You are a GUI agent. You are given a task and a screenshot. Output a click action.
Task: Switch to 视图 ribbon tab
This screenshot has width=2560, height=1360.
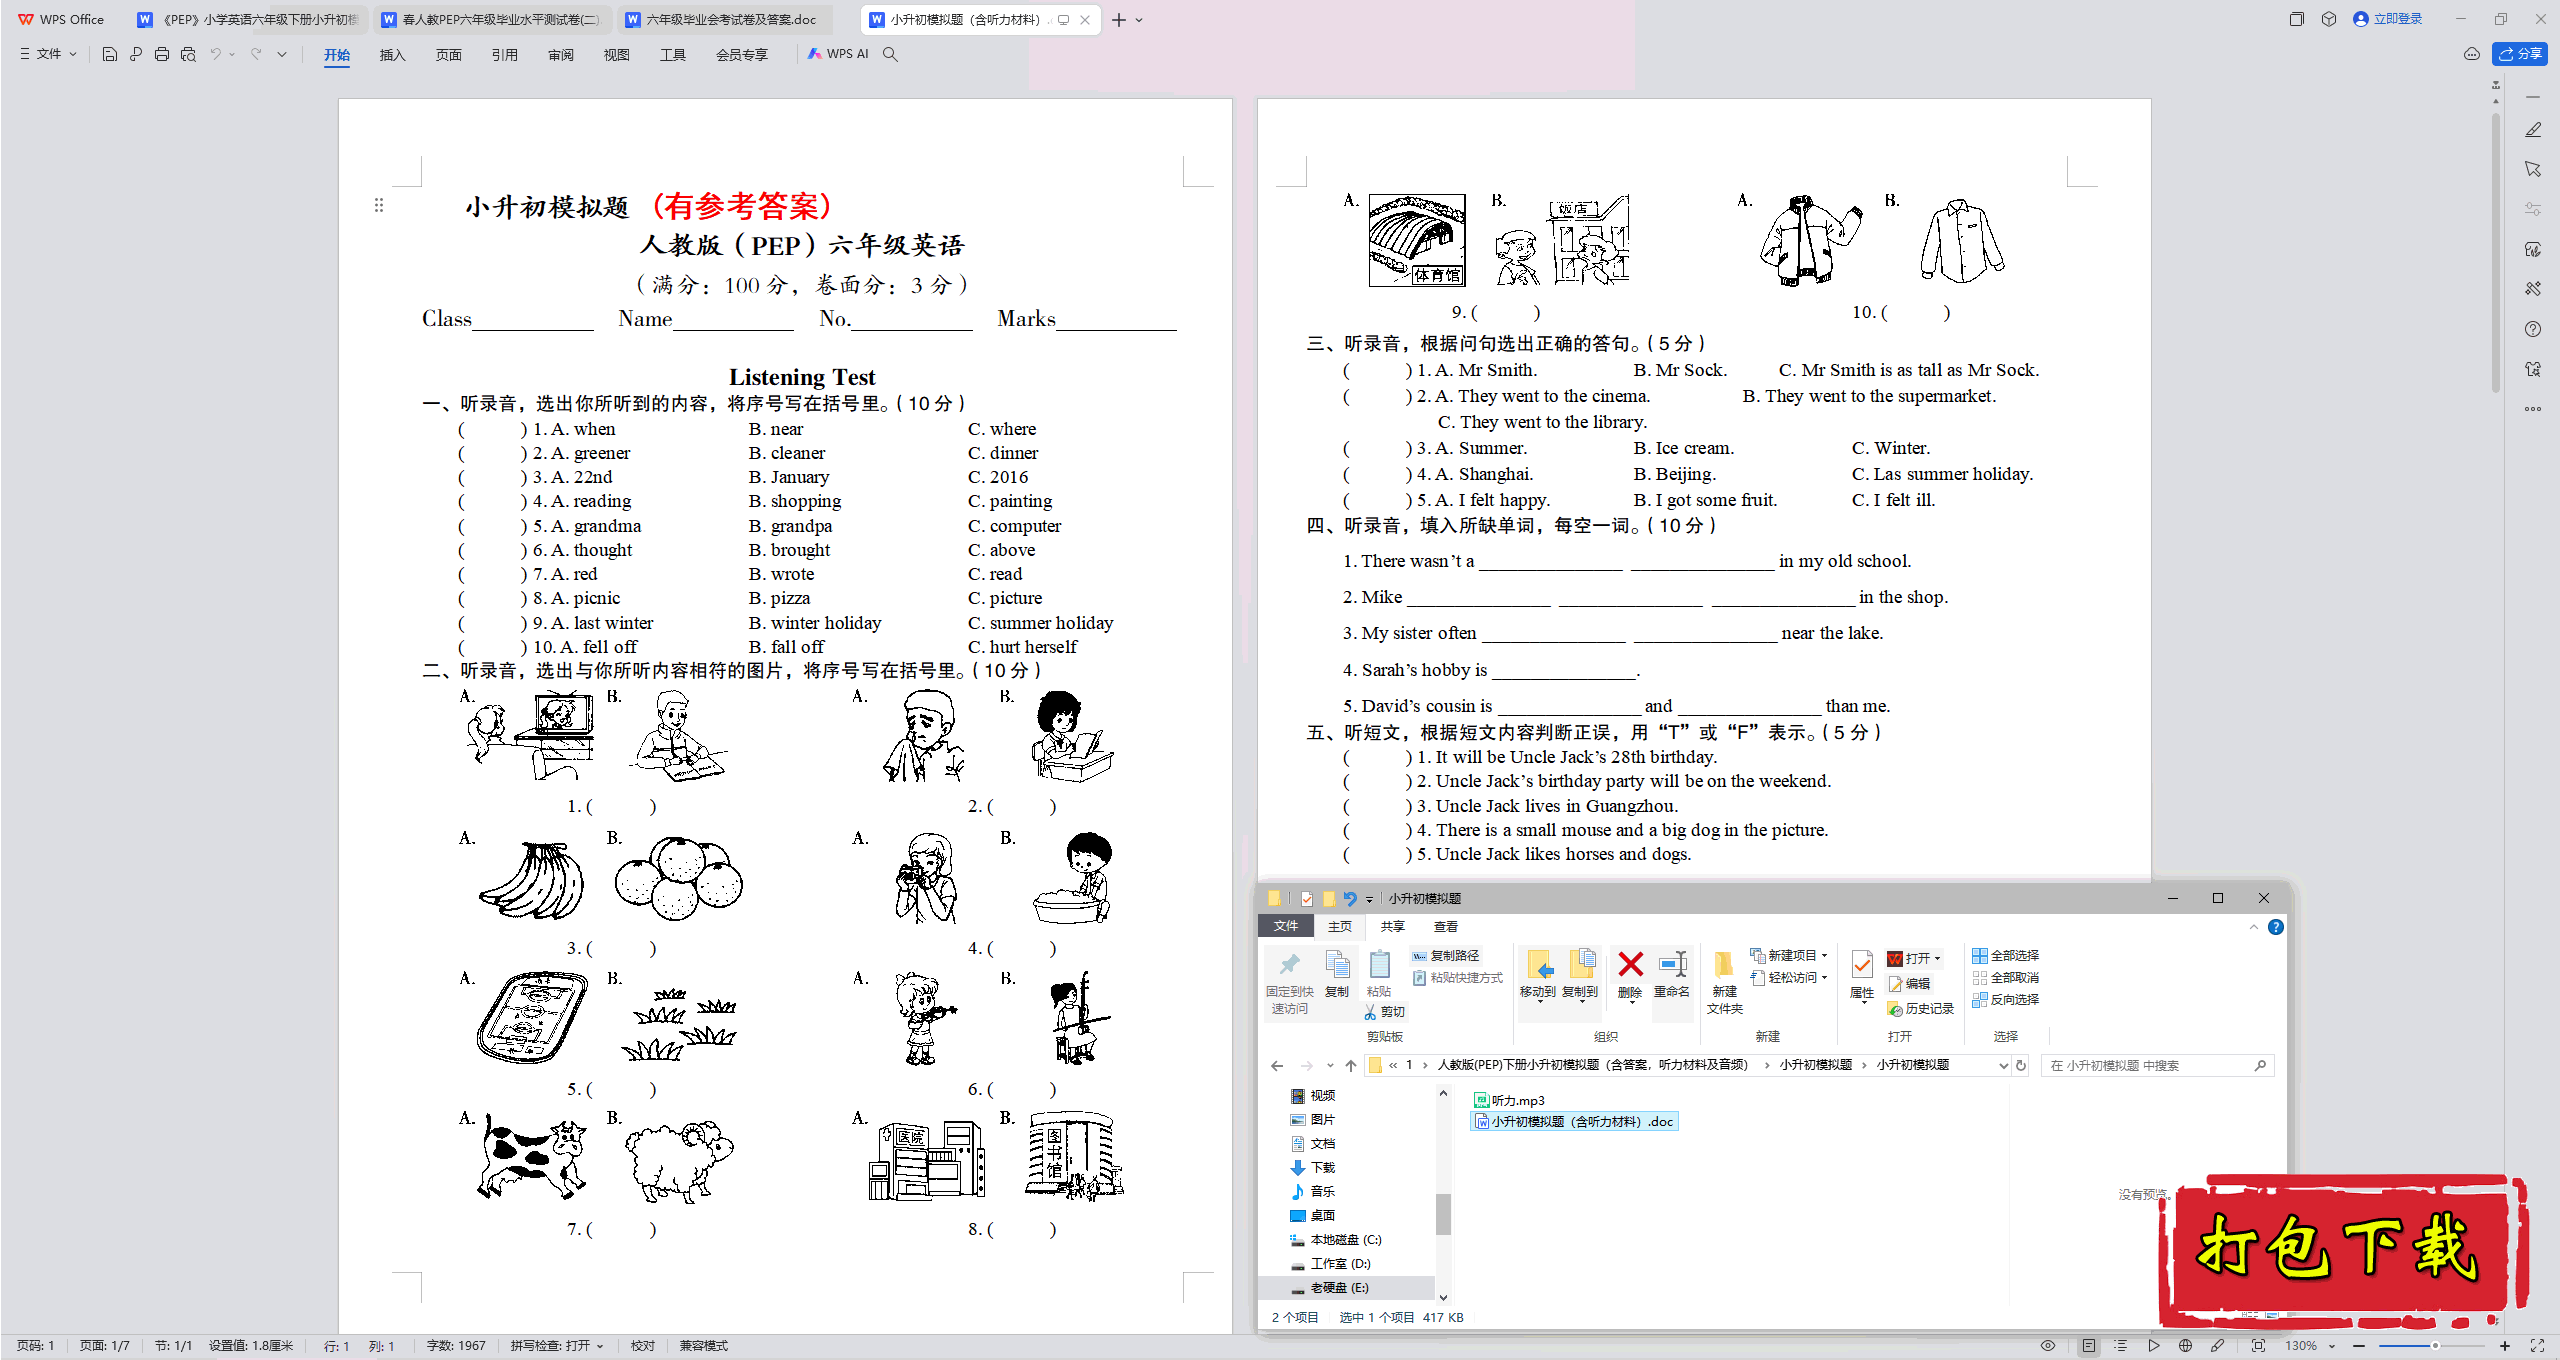(616, 55)
